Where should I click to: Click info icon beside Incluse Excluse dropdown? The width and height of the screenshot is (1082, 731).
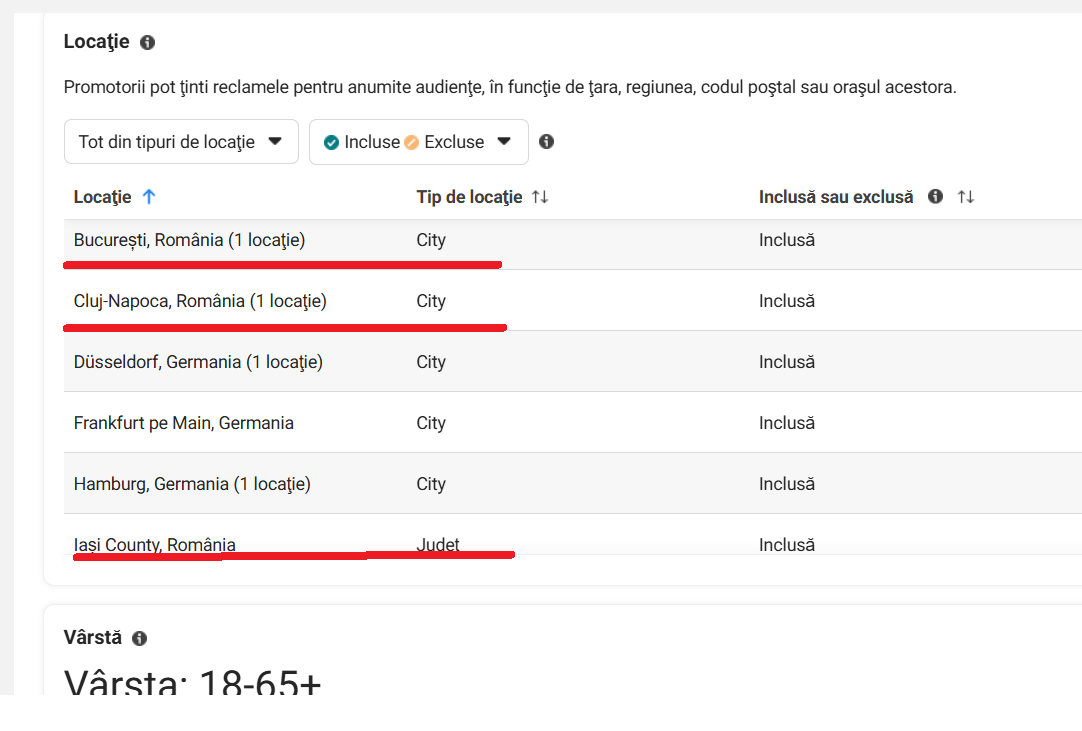point(547,142)
